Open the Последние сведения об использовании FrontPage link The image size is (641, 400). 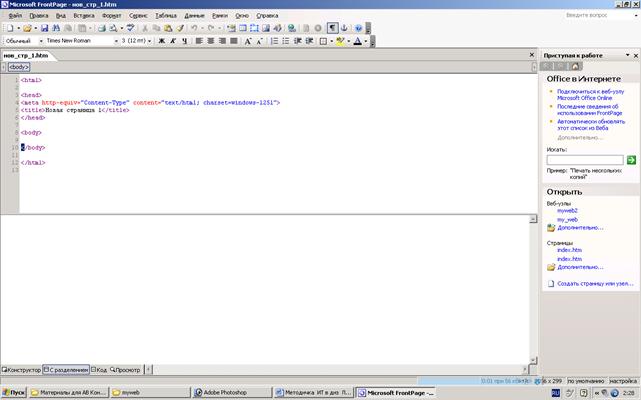point(589,110)
